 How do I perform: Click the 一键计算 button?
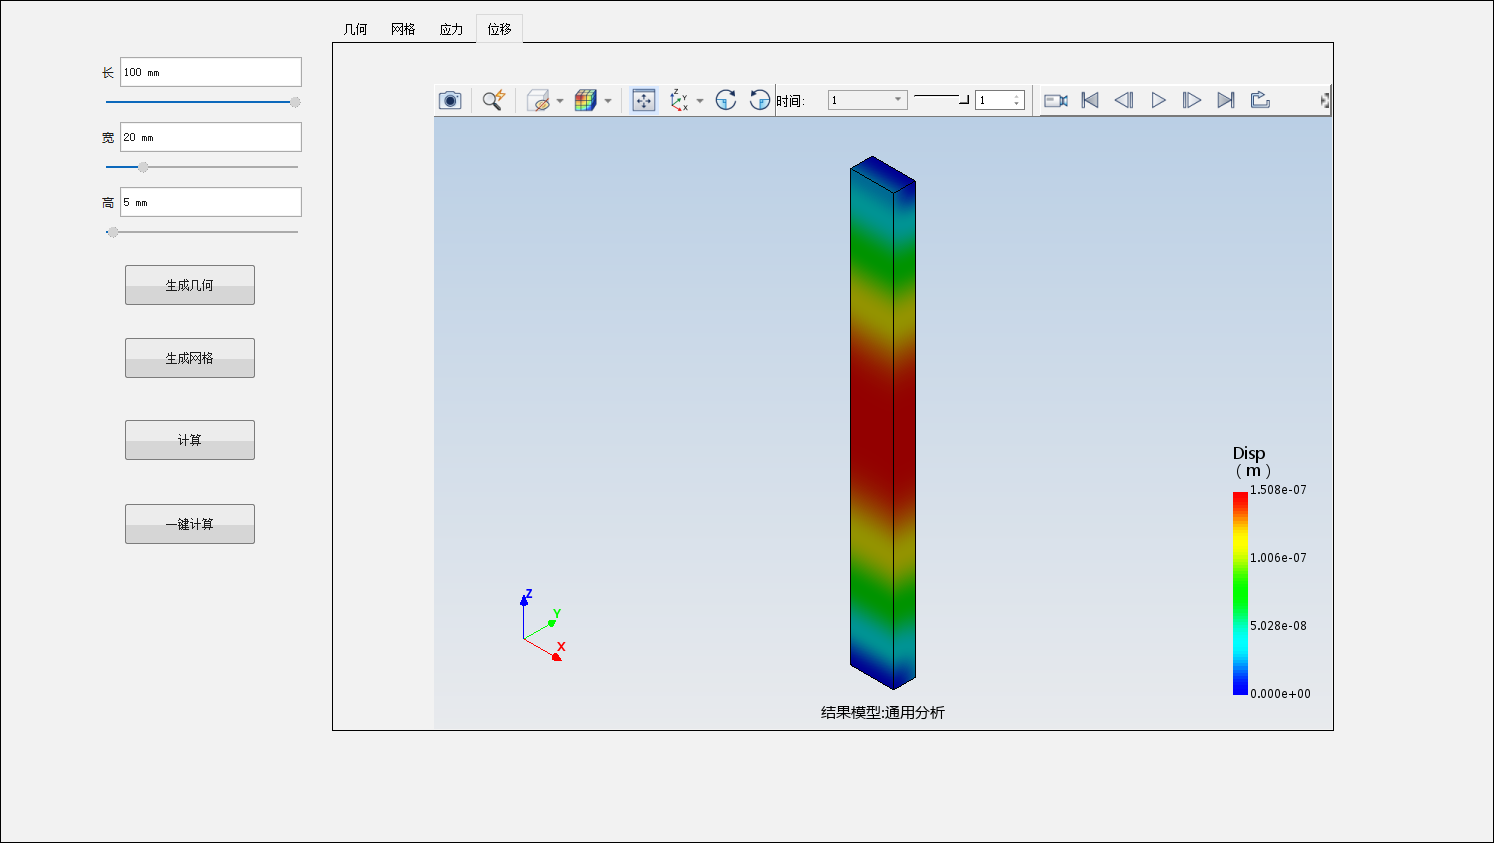click(x=190, y=524)
